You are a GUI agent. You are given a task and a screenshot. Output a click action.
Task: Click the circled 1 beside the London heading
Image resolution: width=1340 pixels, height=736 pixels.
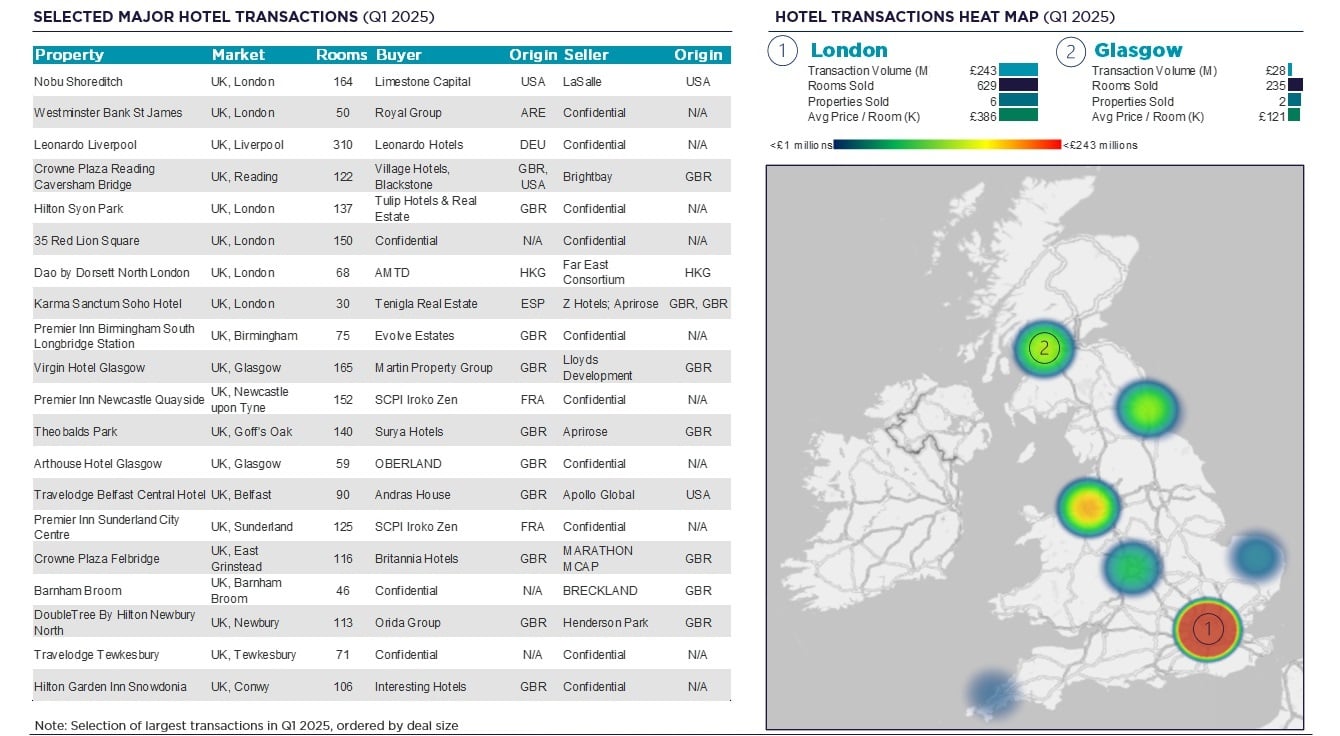point(783,51)
